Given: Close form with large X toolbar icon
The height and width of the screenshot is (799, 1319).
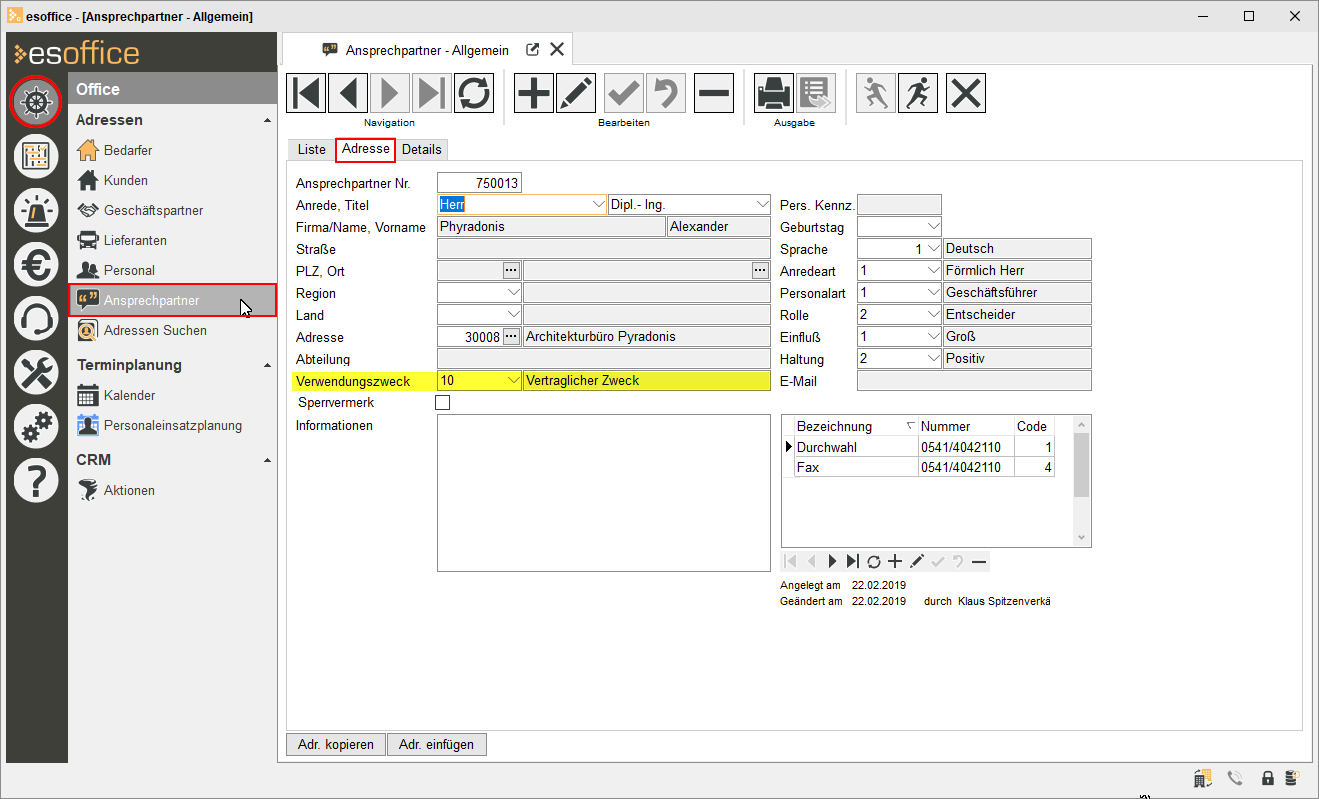Looking at the screenshot, I should click(966, 93).
